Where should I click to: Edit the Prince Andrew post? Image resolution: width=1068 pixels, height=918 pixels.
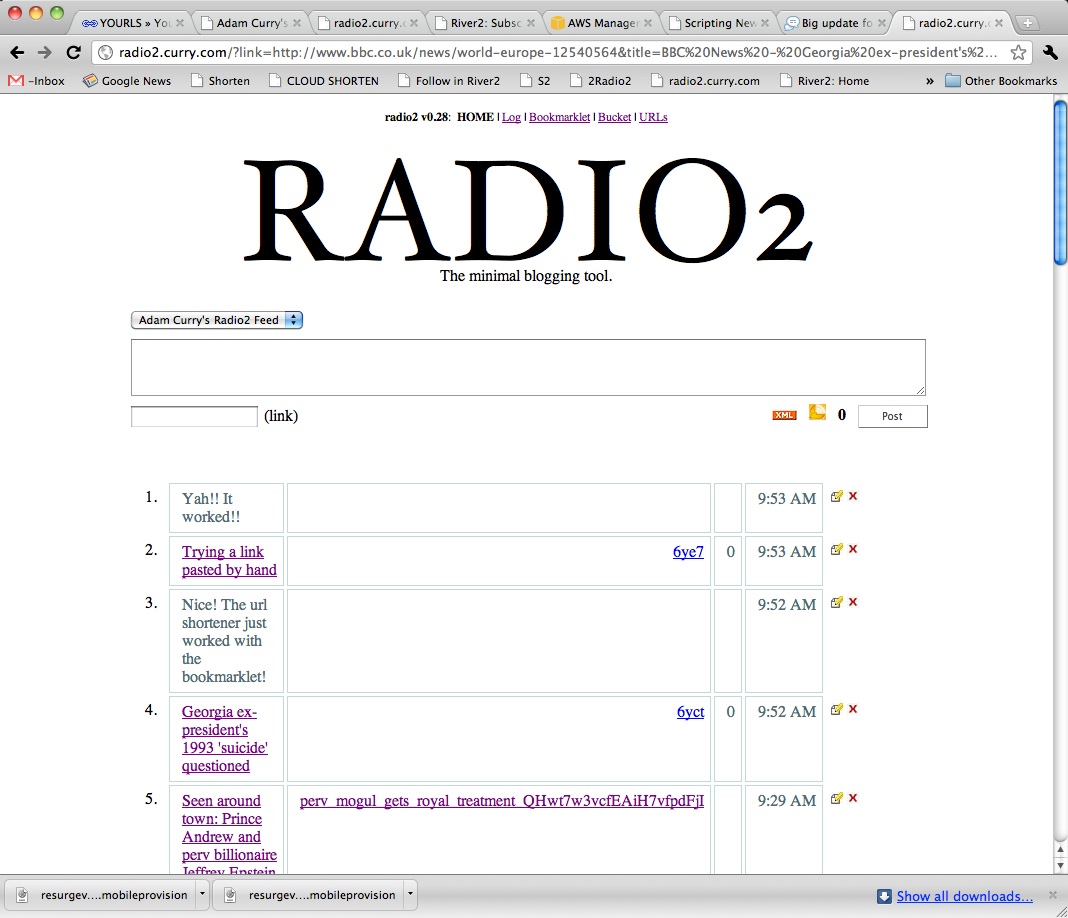click(836, 799)
